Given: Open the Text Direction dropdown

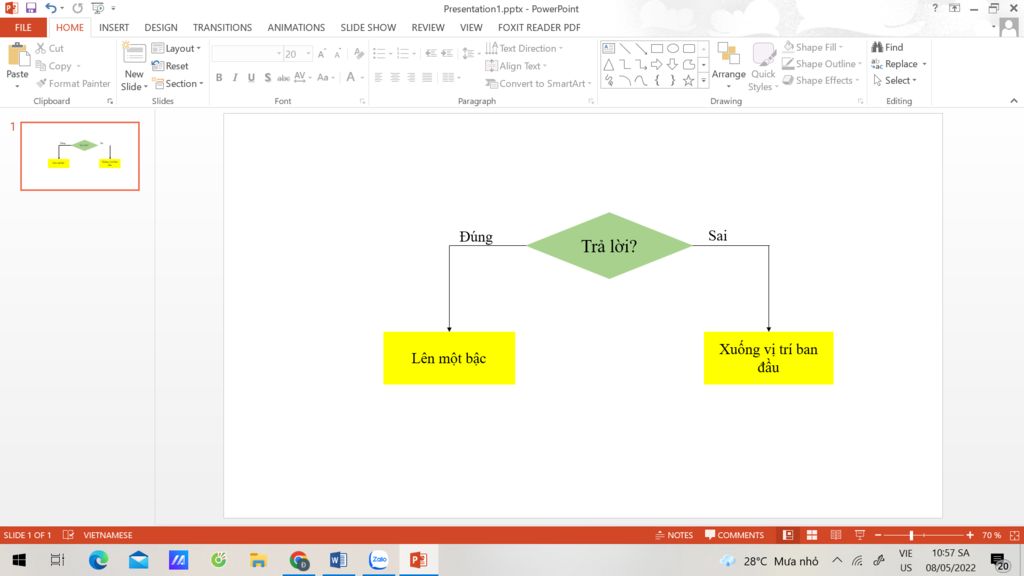Looking at the screenshot, I should coord(524,48).
